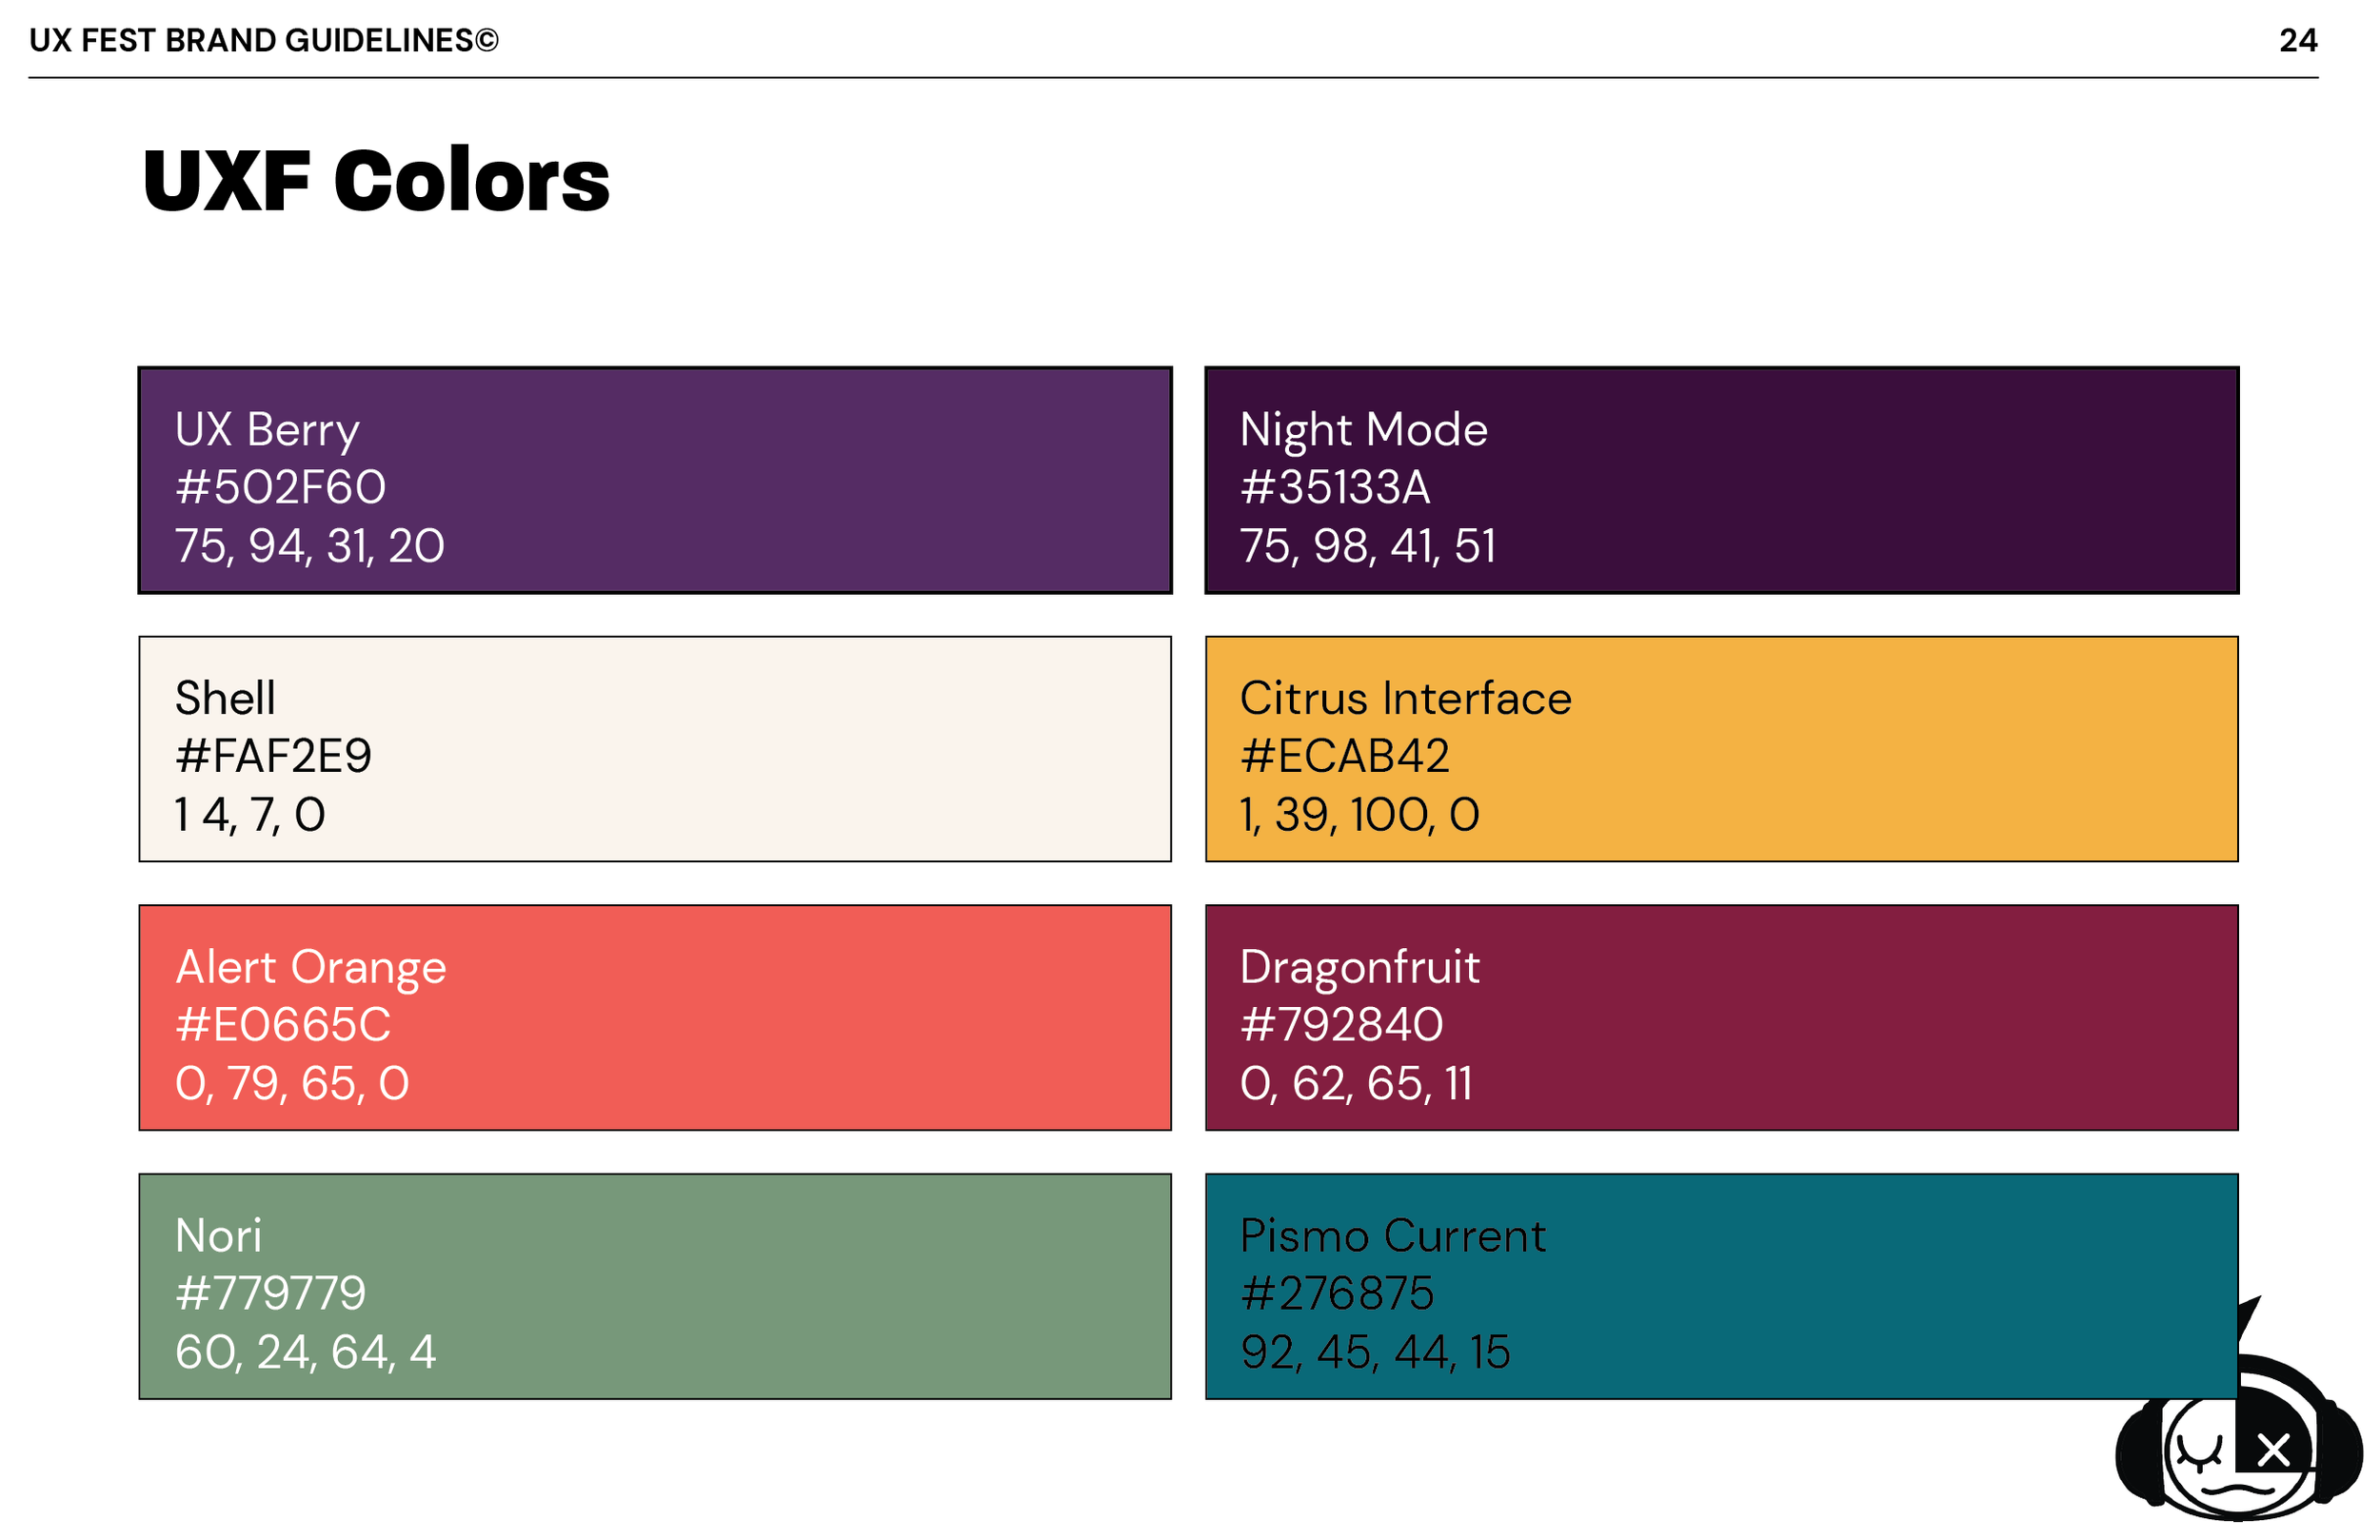Click the 60, 24, 64, 4 CMYK values
This screenshot has width=2380, height=1540.
[305, 1353]
